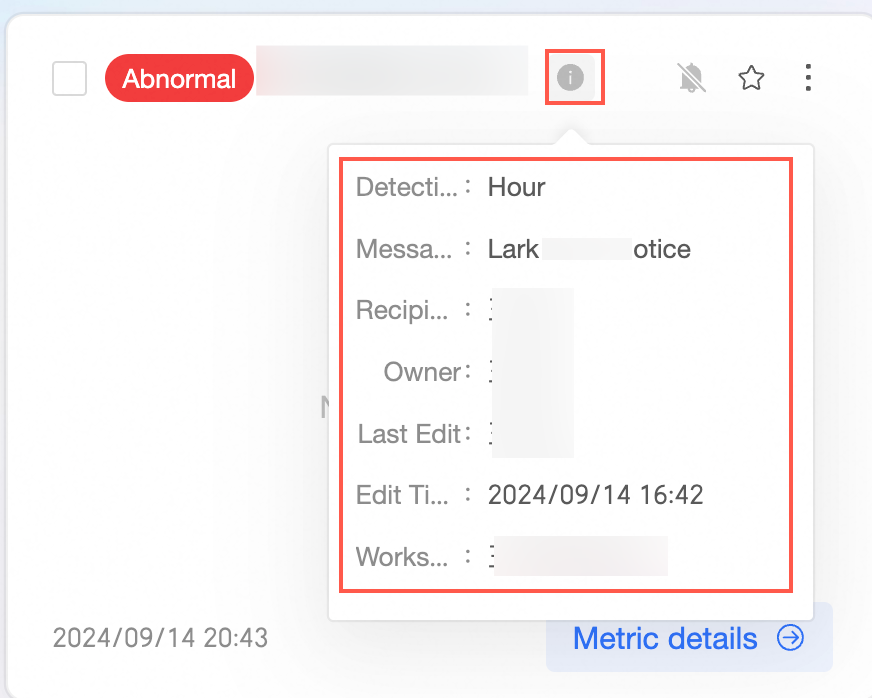Click the truncated Works... label
This screenshot has width=872, height=698.
(402, 556)
